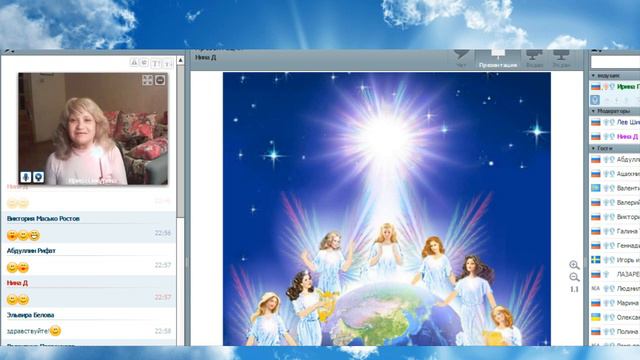Select guest Геннадий in participants list
Viewport: 640px width, 360px height.
[615, 245]
